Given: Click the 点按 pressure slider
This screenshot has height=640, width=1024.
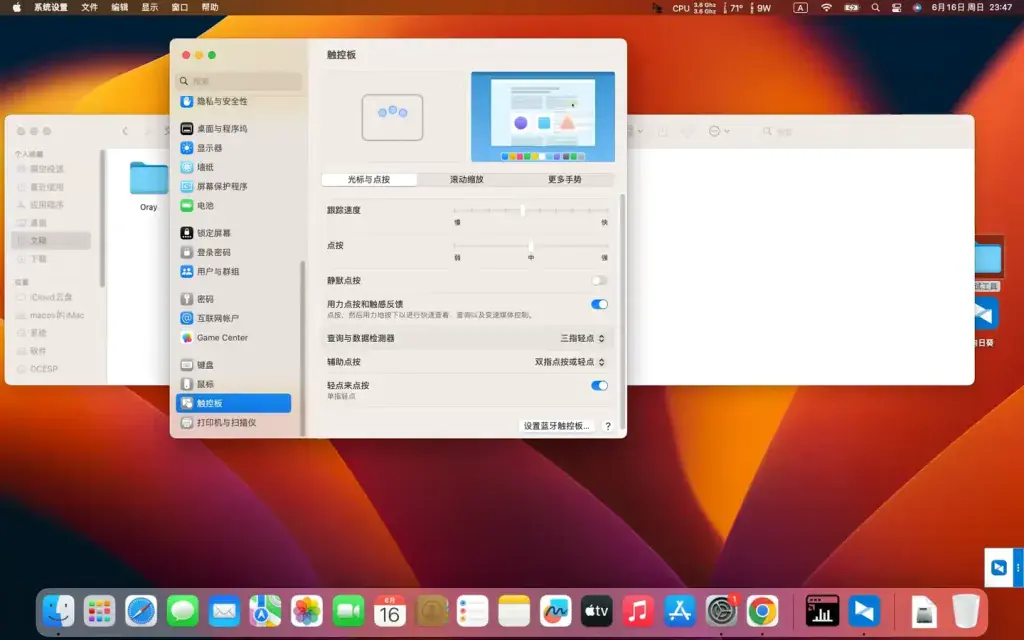Looking at the screenshot, I should 531,246.
